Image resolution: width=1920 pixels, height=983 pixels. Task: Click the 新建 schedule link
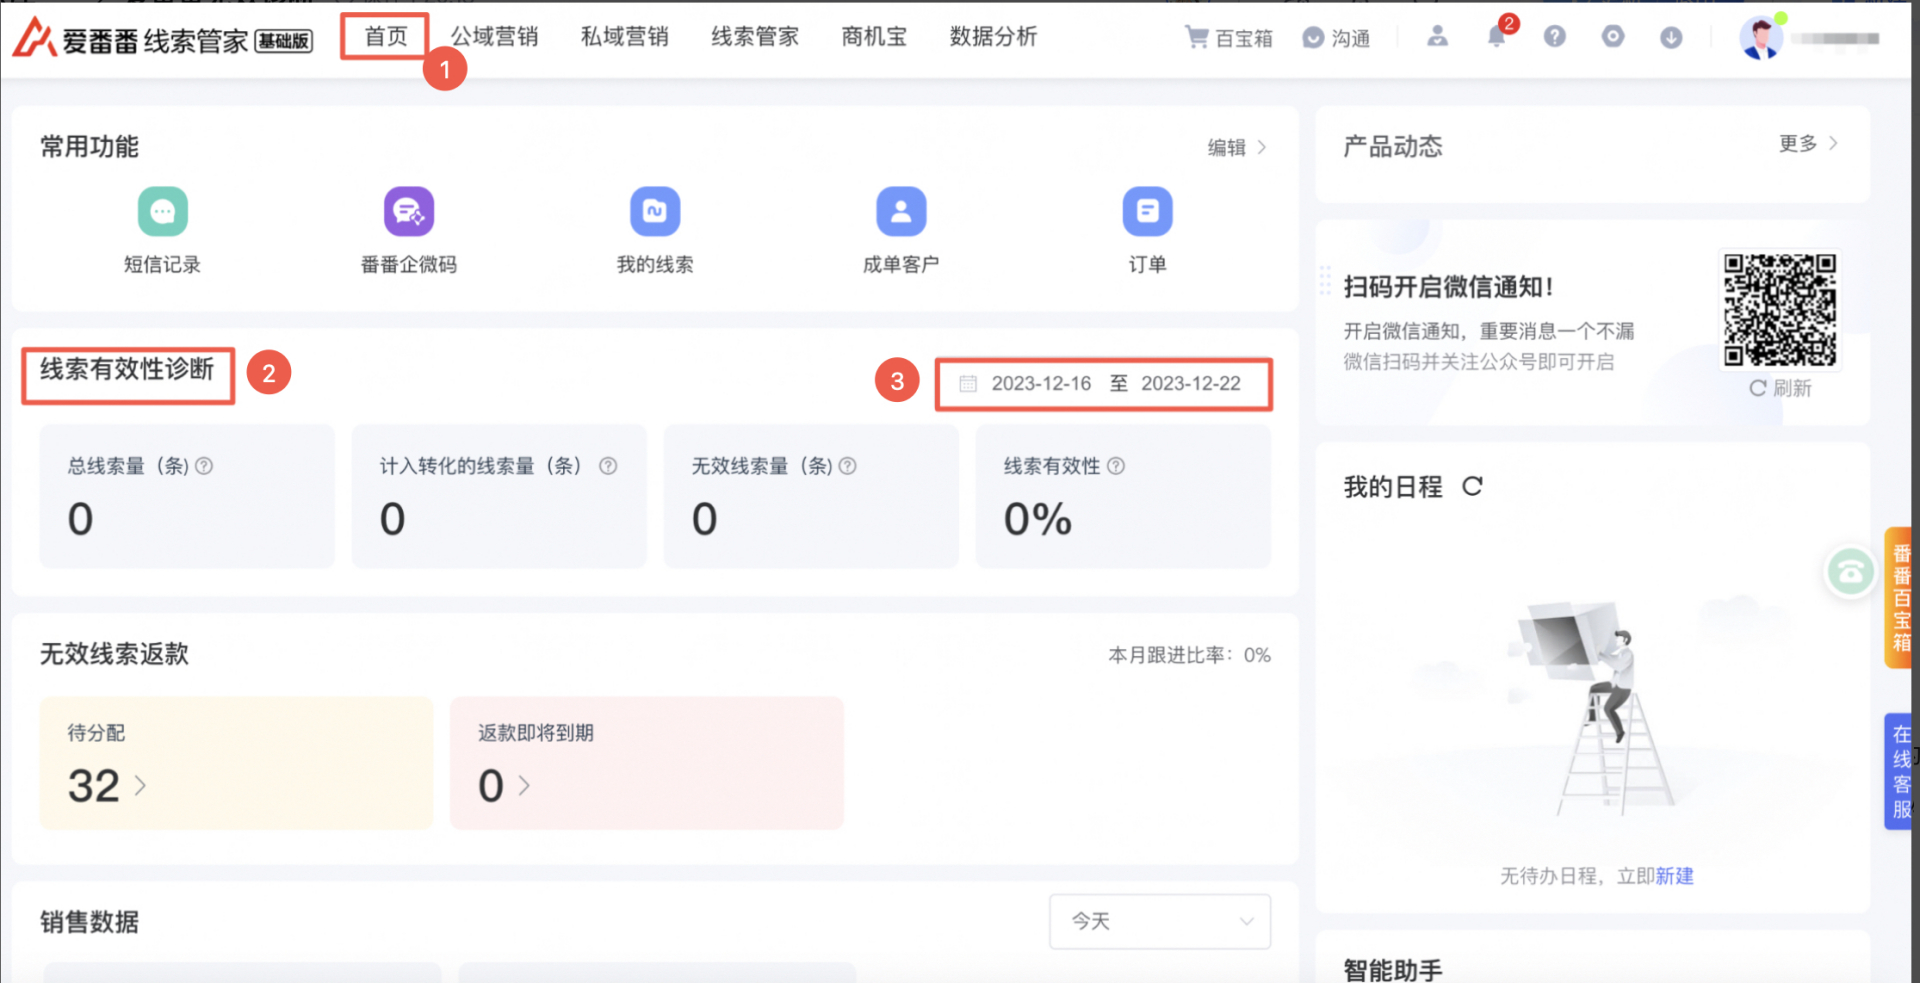tap(1674, 876)
